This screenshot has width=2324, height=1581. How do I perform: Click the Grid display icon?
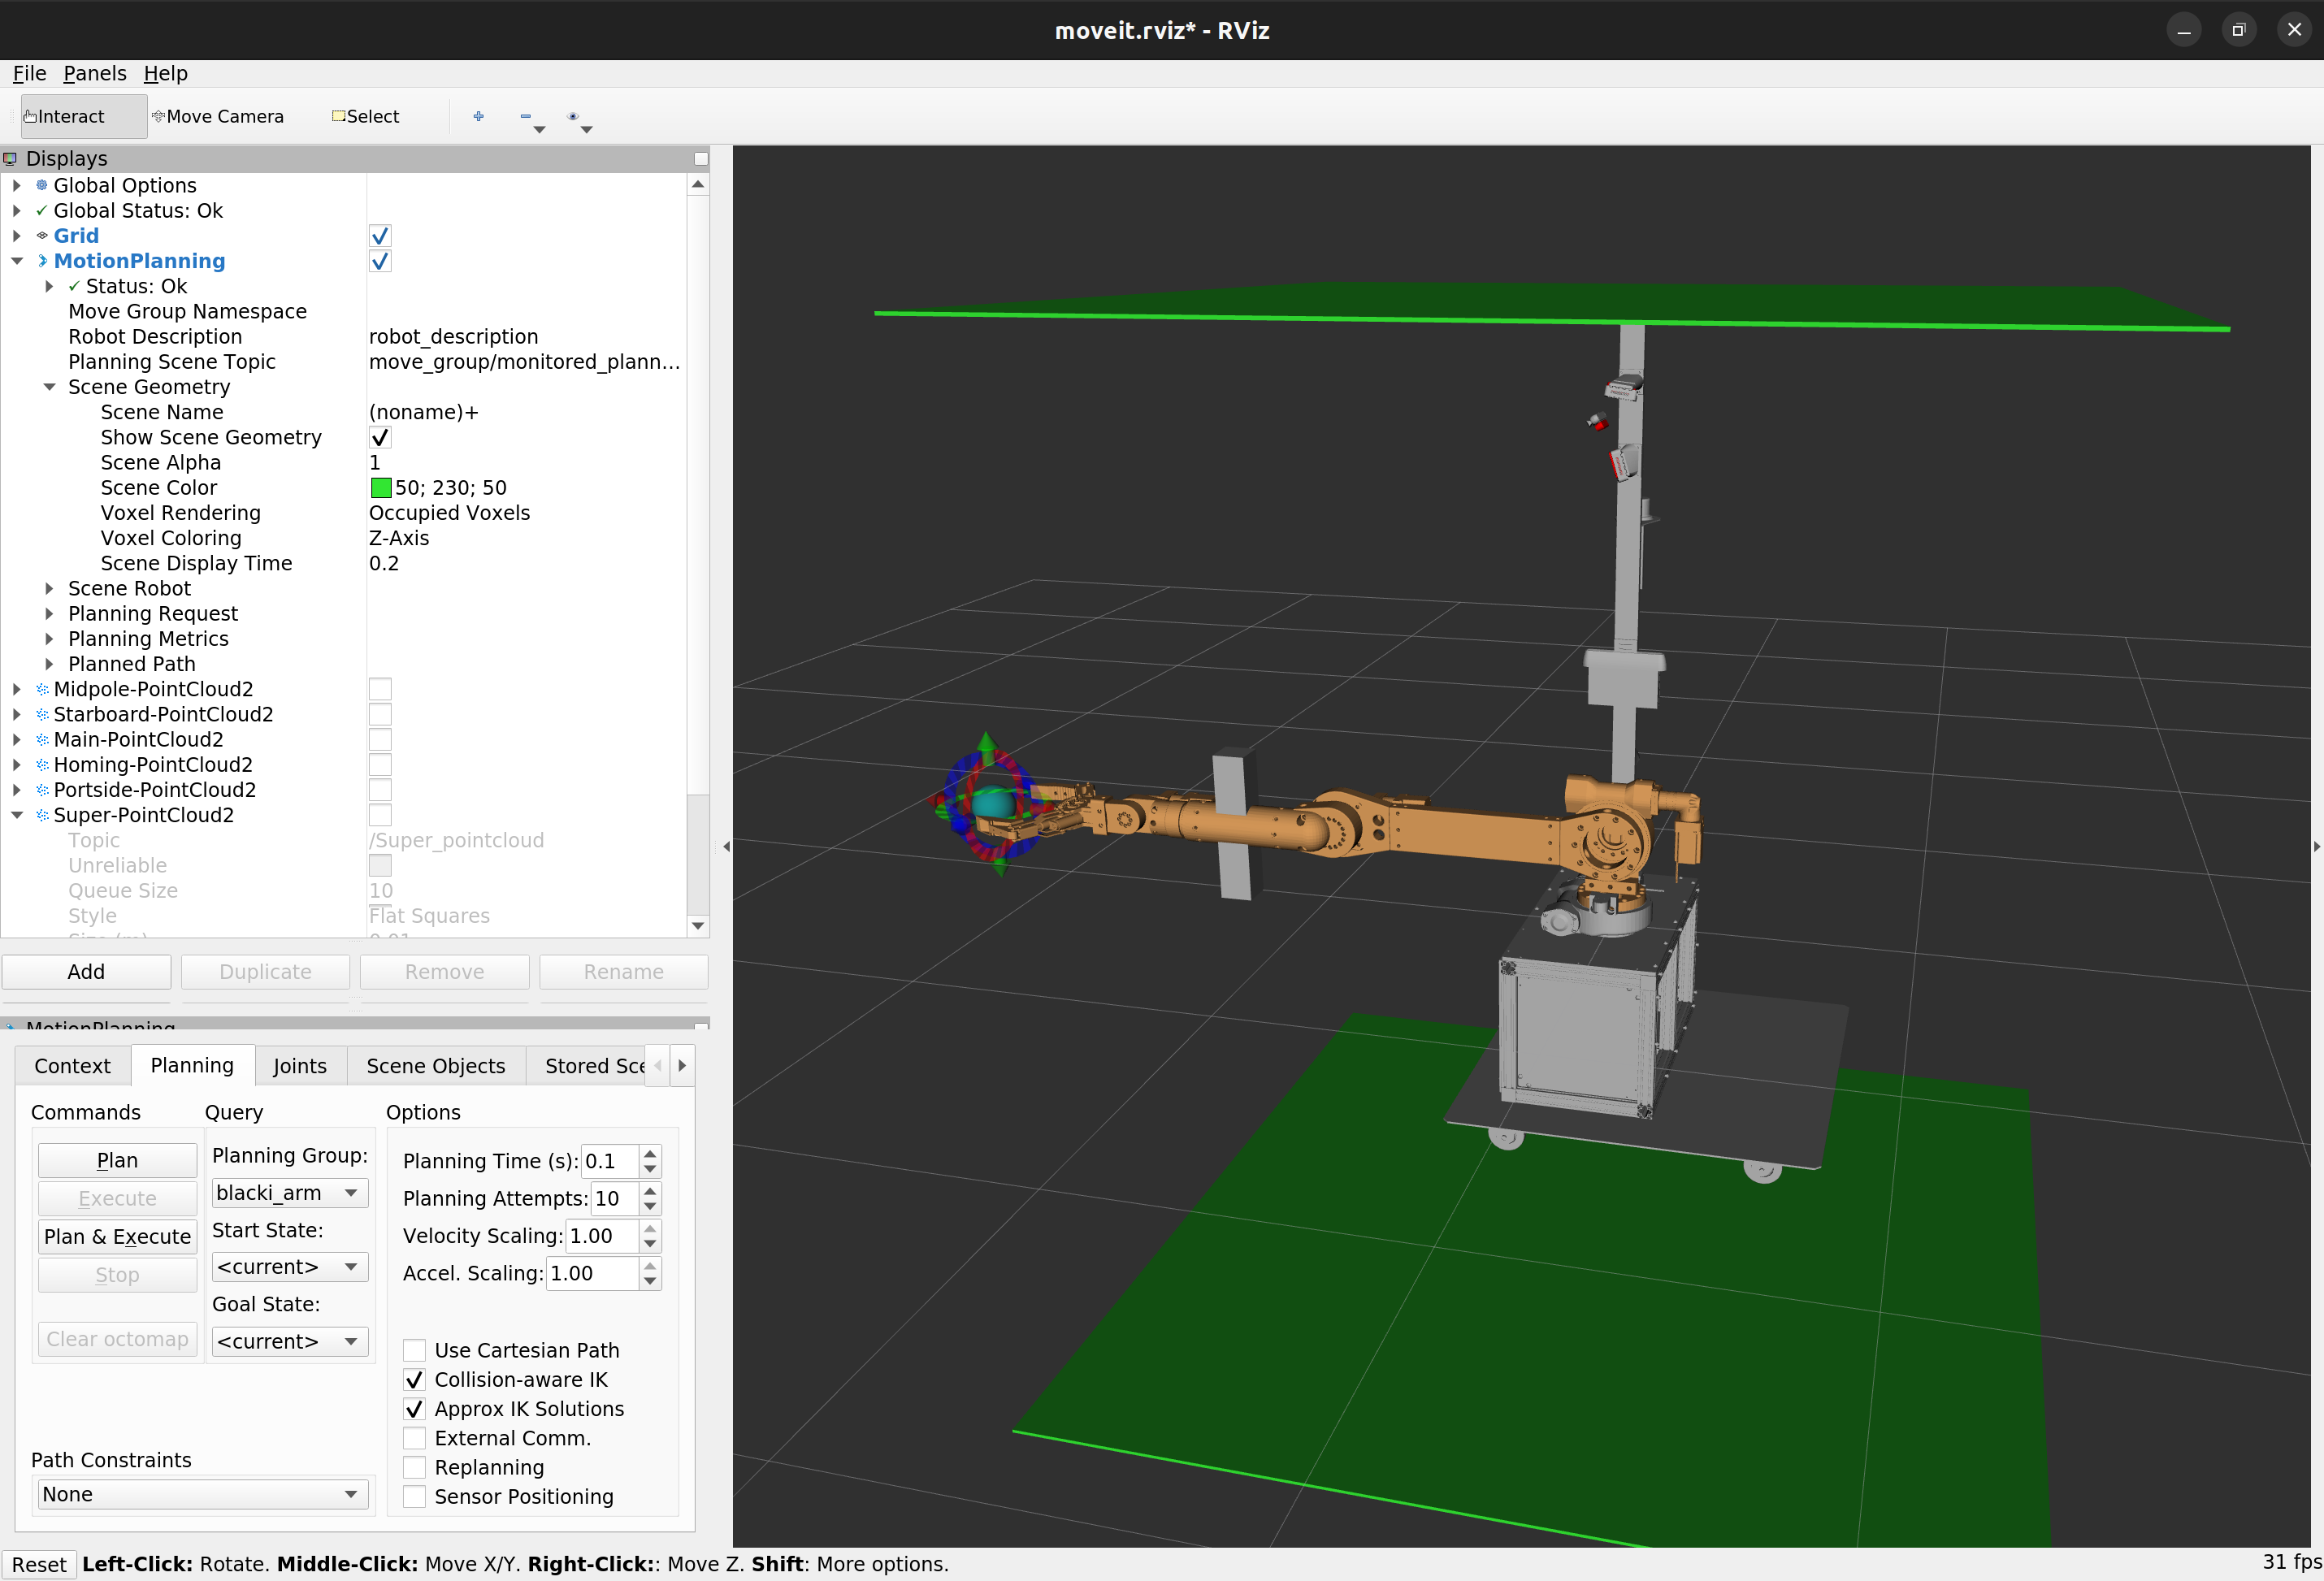(41, 235)
